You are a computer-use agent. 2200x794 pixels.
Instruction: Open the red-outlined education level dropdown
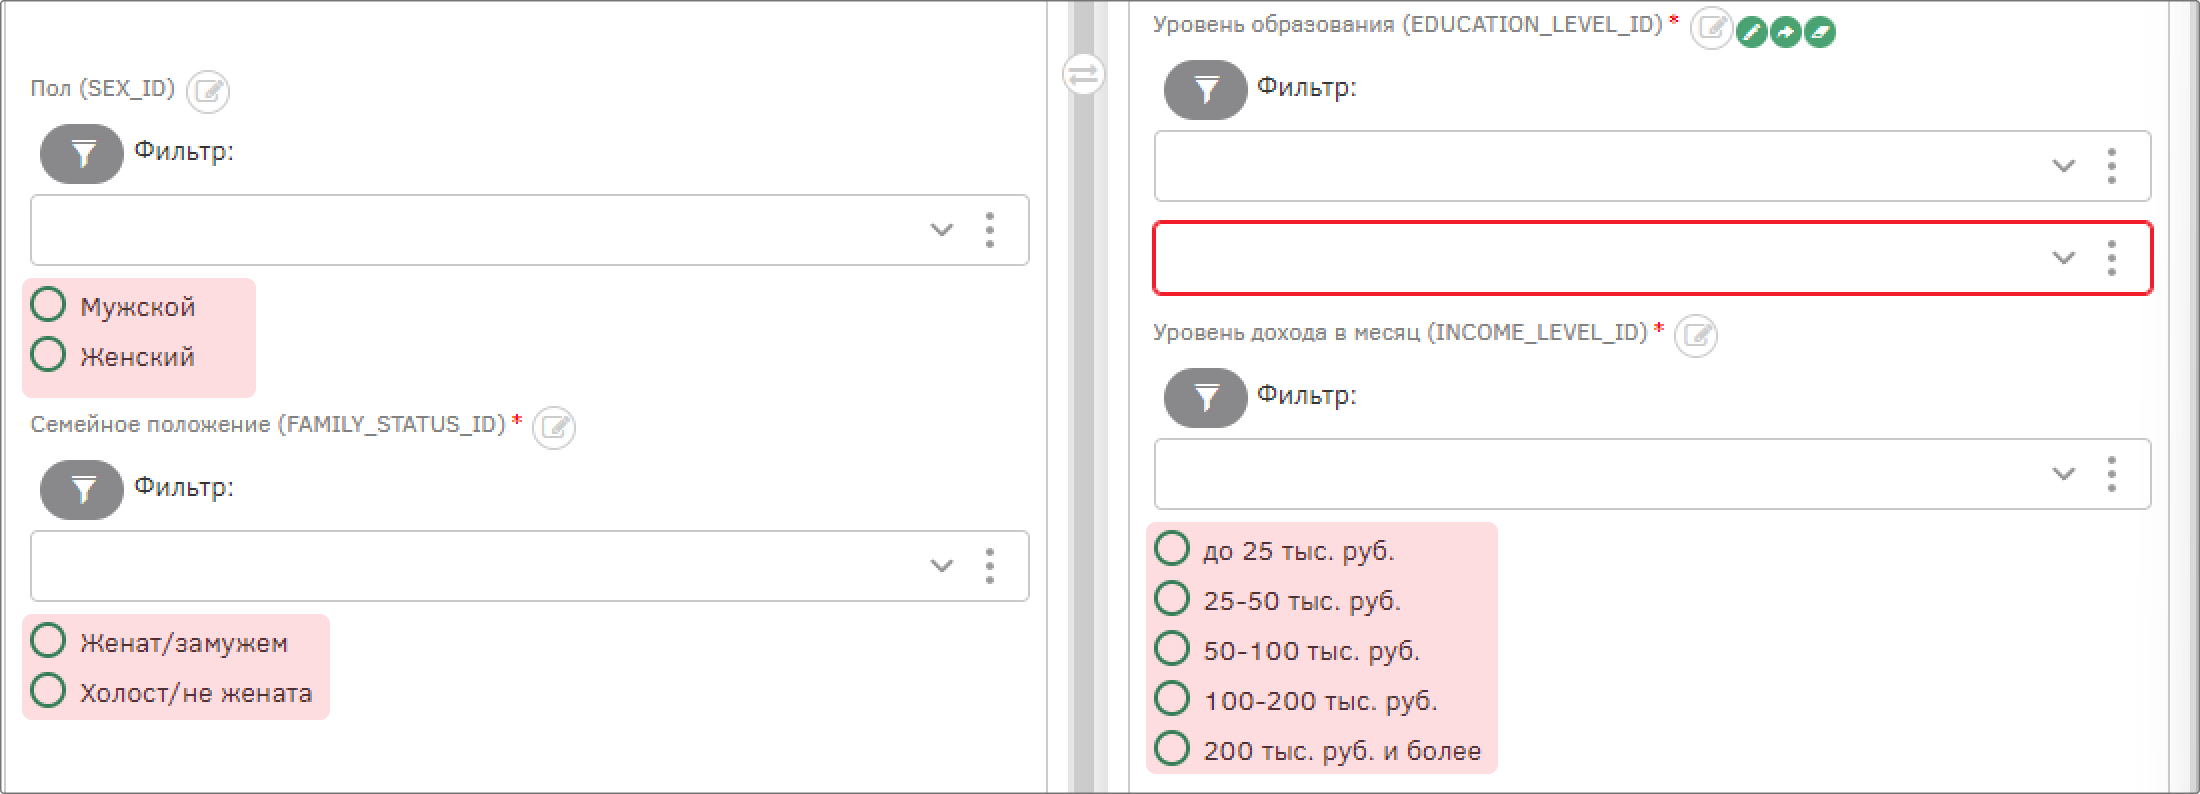(x=1653, y=258)
